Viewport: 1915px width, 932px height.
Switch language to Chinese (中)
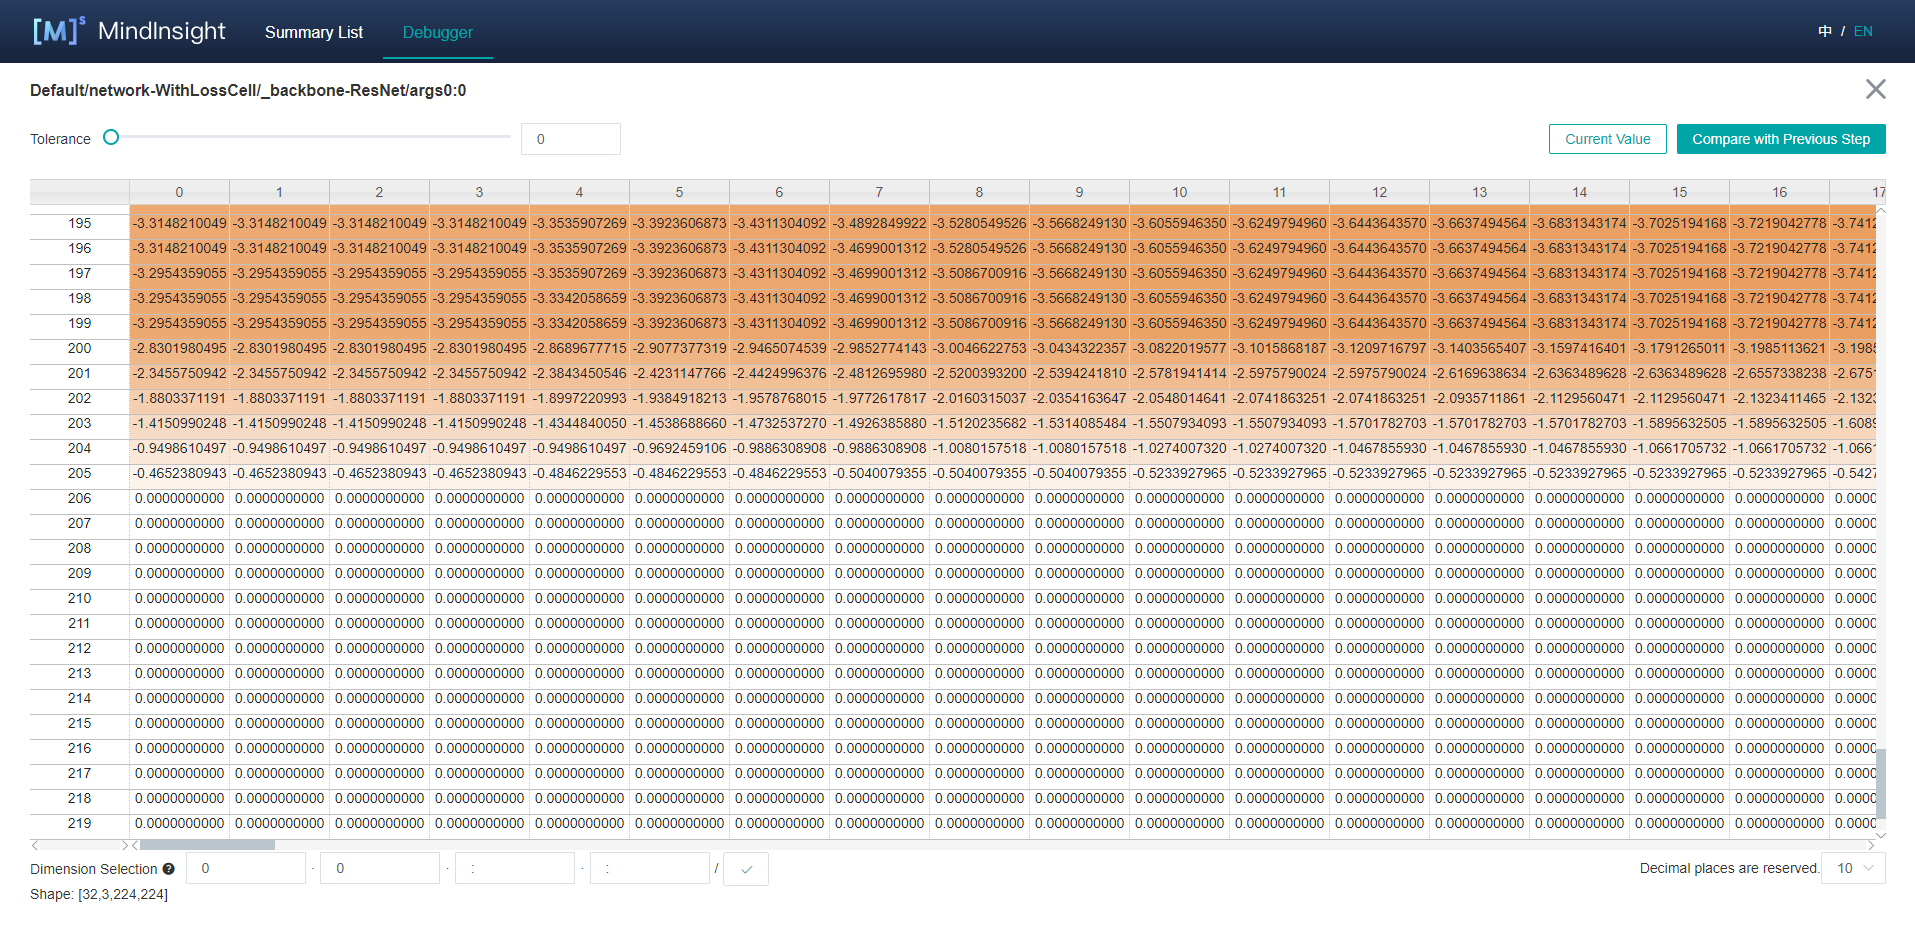point(1825,31)
